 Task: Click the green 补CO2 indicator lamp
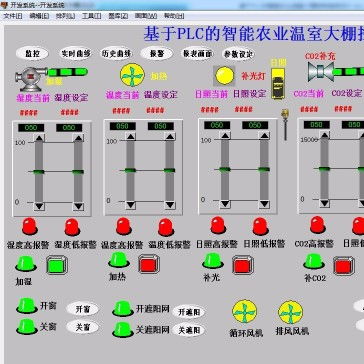314,261
